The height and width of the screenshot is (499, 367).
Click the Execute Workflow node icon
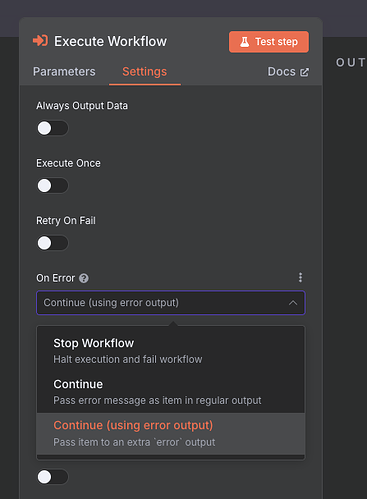40,41
